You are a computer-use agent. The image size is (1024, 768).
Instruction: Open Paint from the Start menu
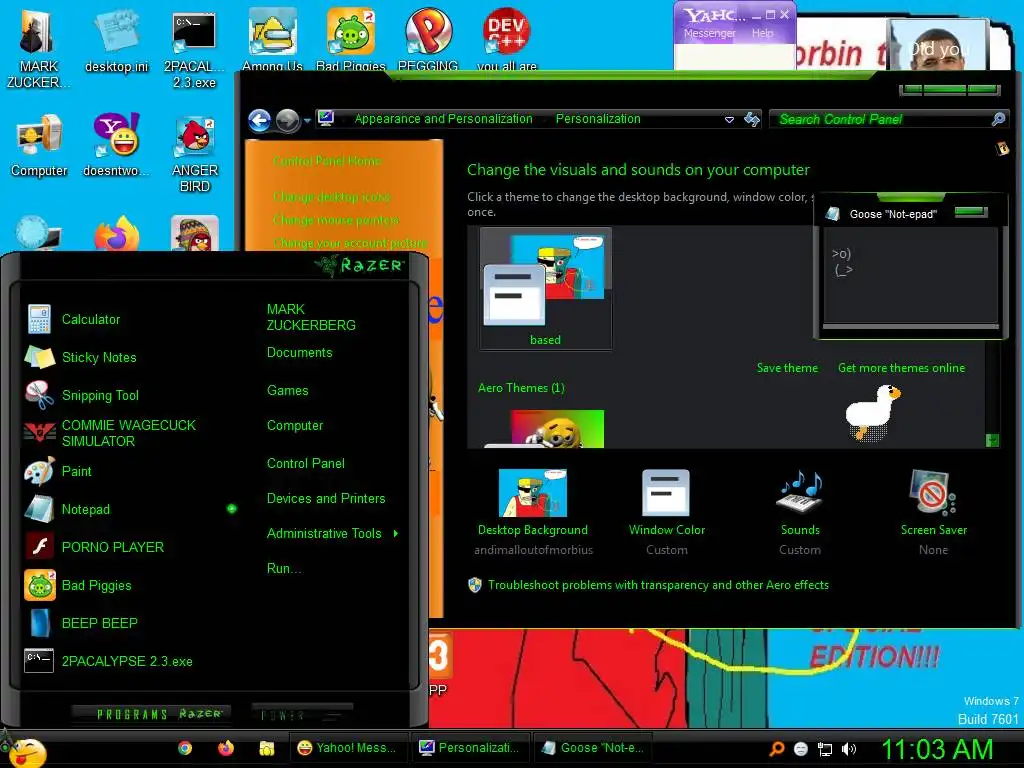(76, 471)
